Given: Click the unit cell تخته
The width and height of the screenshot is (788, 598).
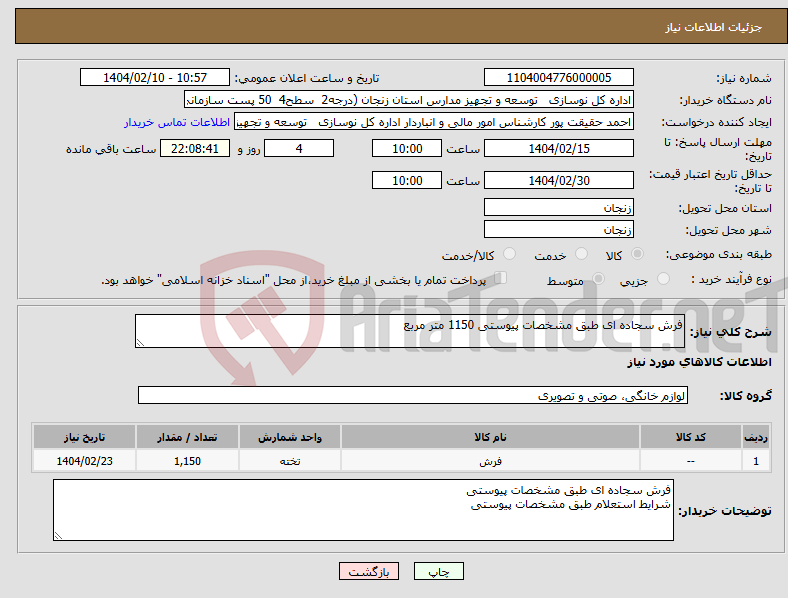Looking at the screenshot, I should coord(290,461).
